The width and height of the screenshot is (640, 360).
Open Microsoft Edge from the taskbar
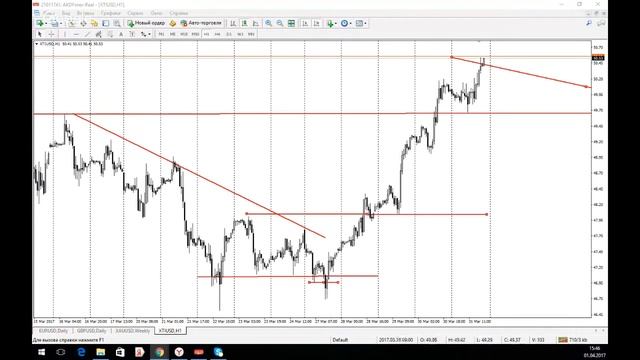81,352
